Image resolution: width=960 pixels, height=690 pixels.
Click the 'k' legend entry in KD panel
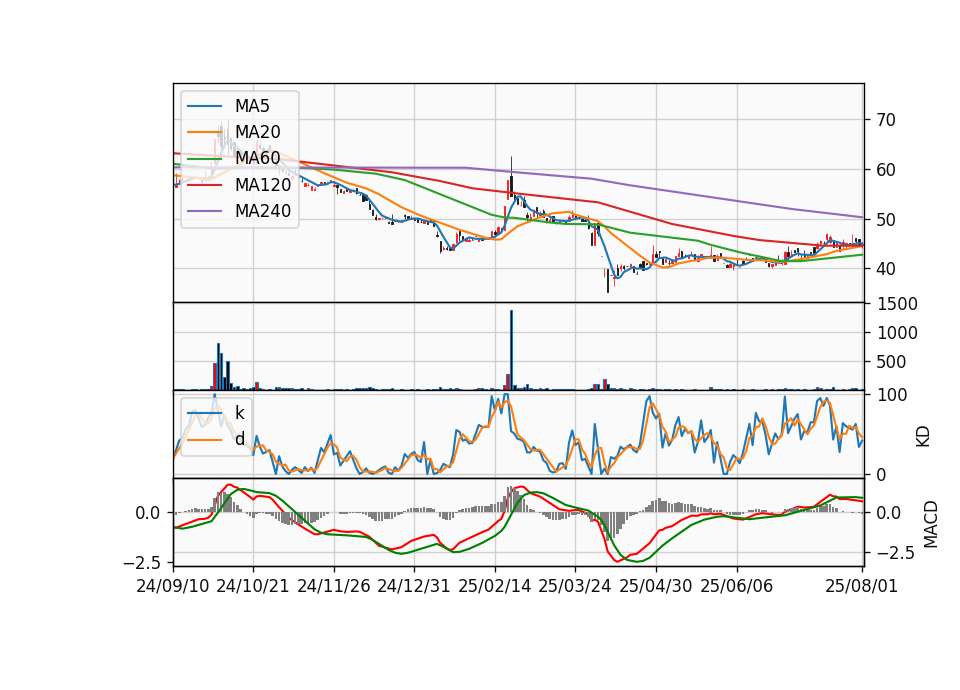click(239, 413)
